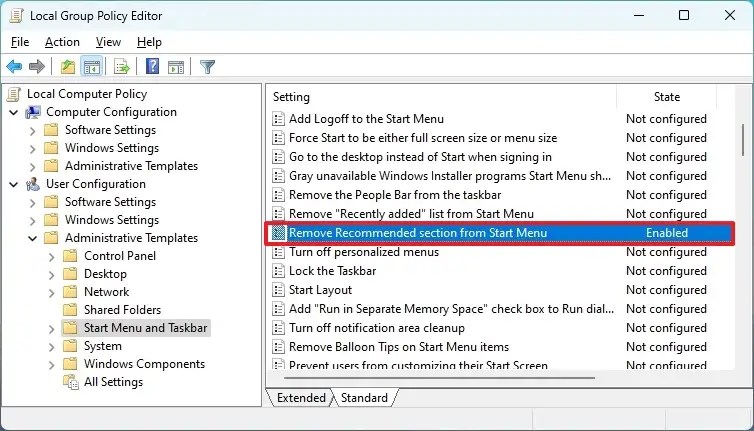Click the horizontal scrollbar below settings list
The image size is (754, 431).
439,378
